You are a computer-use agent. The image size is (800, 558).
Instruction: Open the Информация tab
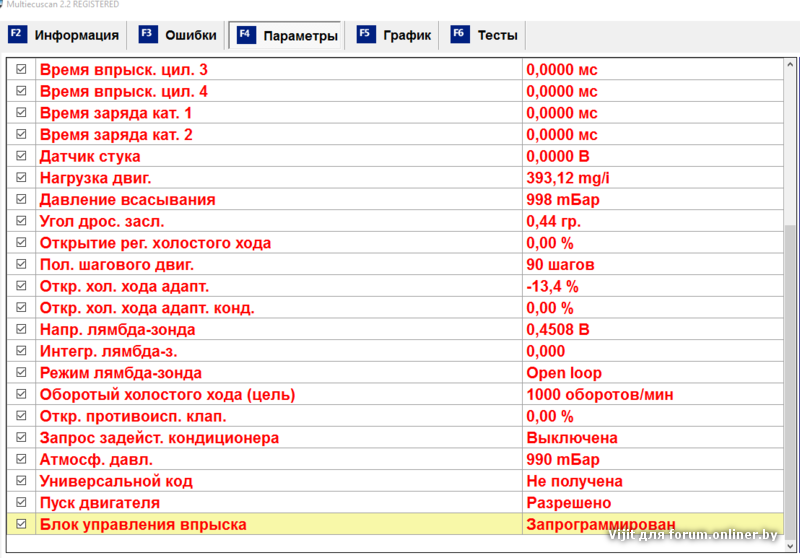76,36
